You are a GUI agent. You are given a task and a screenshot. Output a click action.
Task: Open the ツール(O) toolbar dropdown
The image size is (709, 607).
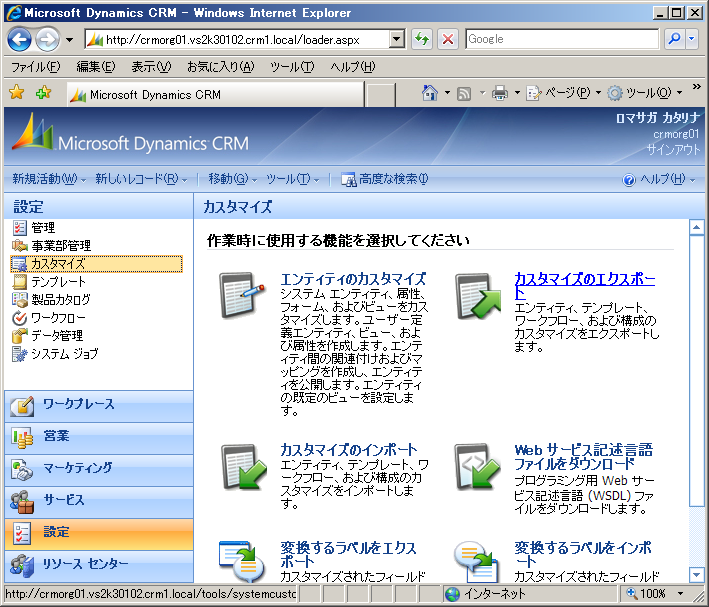tap(679, 93)
